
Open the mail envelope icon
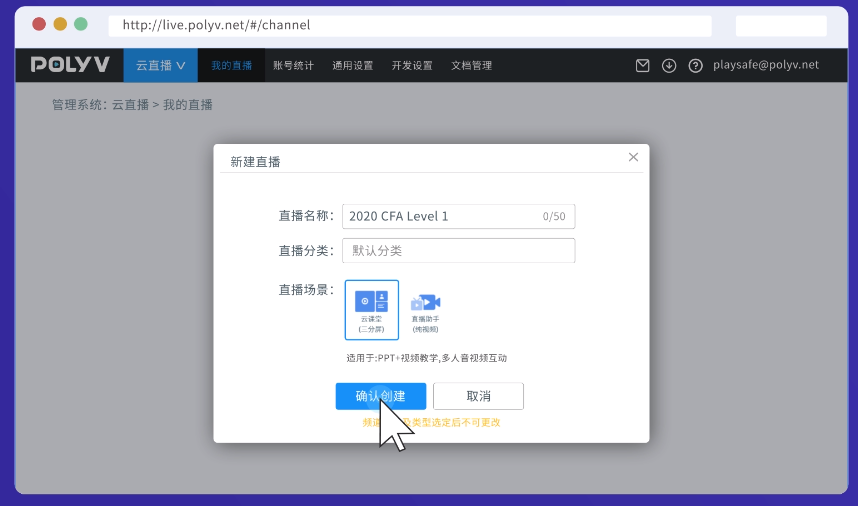click(643, 66)
